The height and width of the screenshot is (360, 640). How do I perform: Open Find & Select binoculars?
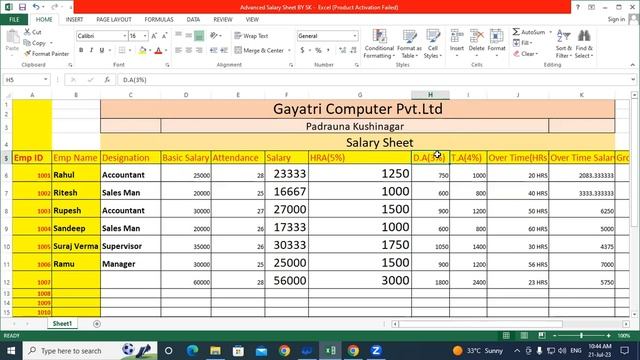click(x=584, y=44)
